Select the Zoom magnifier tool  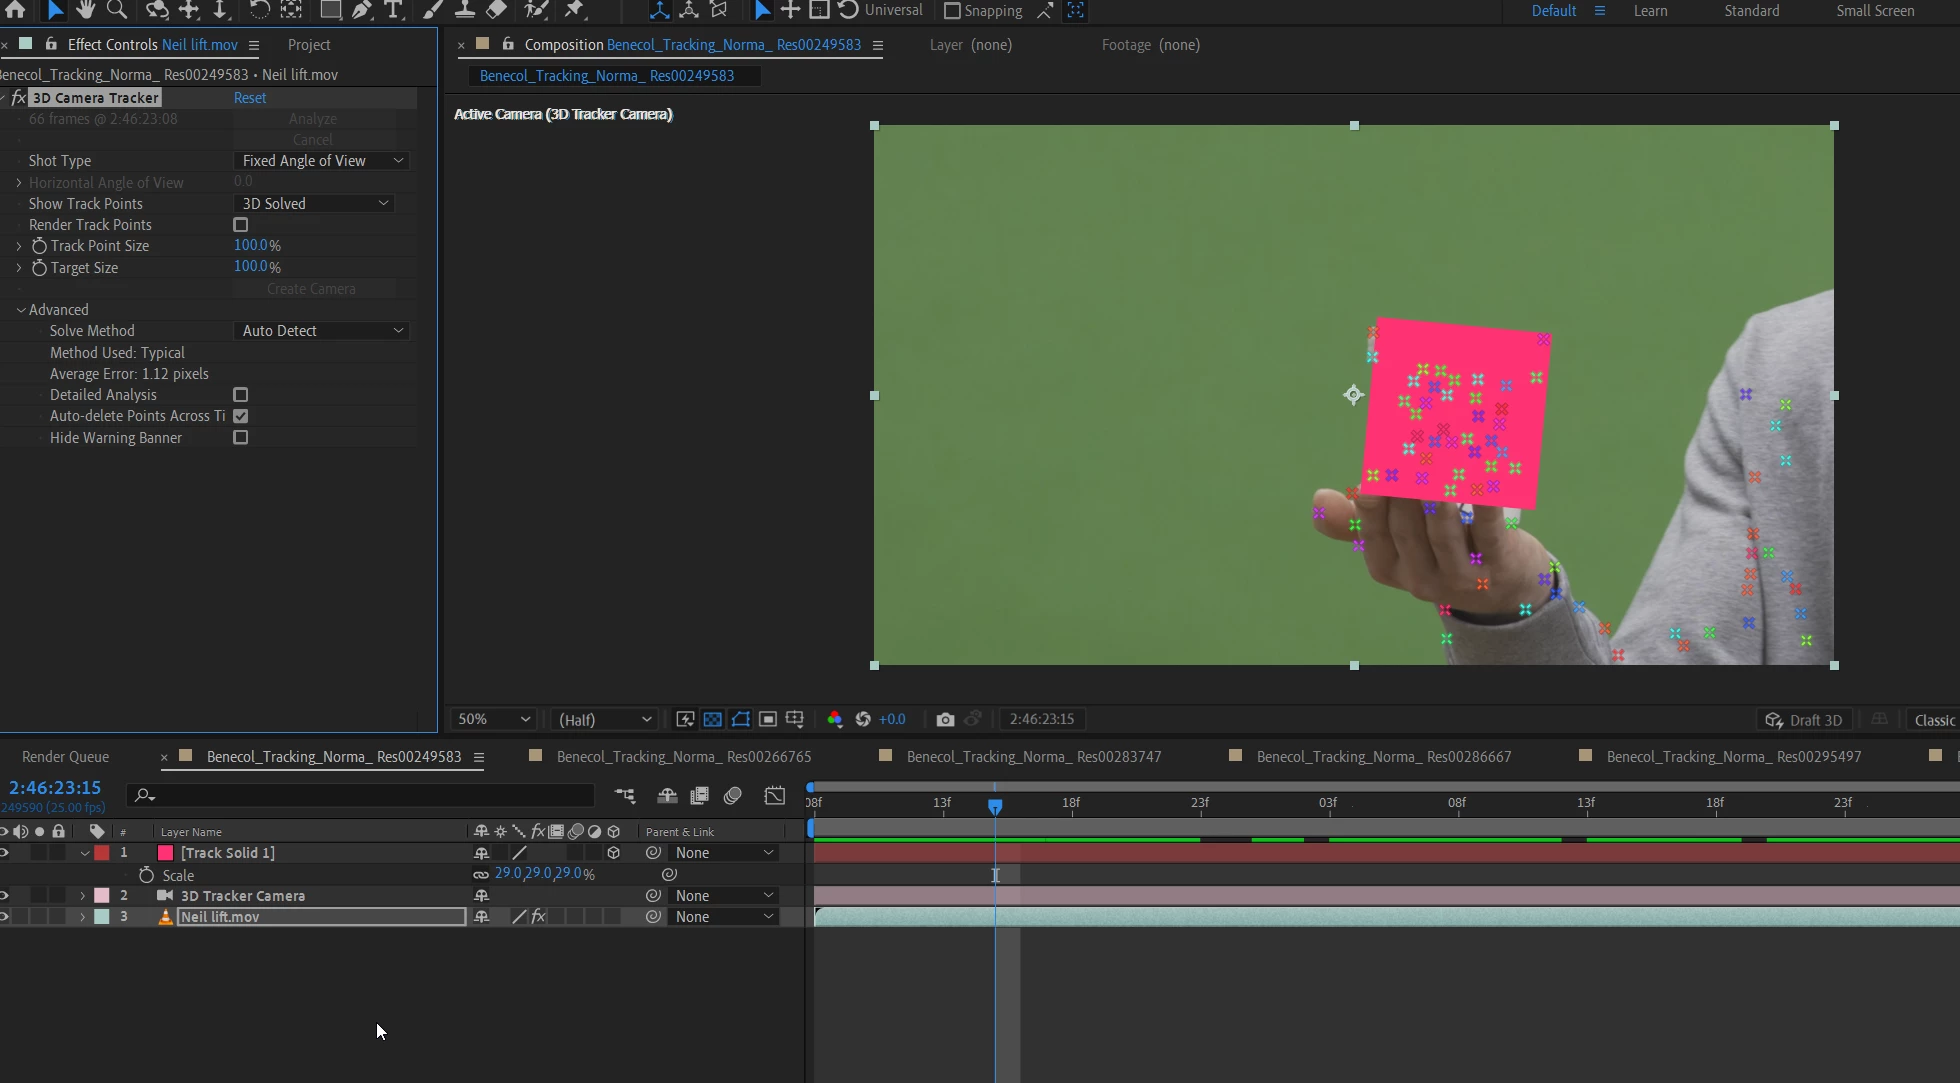[117, 10]
